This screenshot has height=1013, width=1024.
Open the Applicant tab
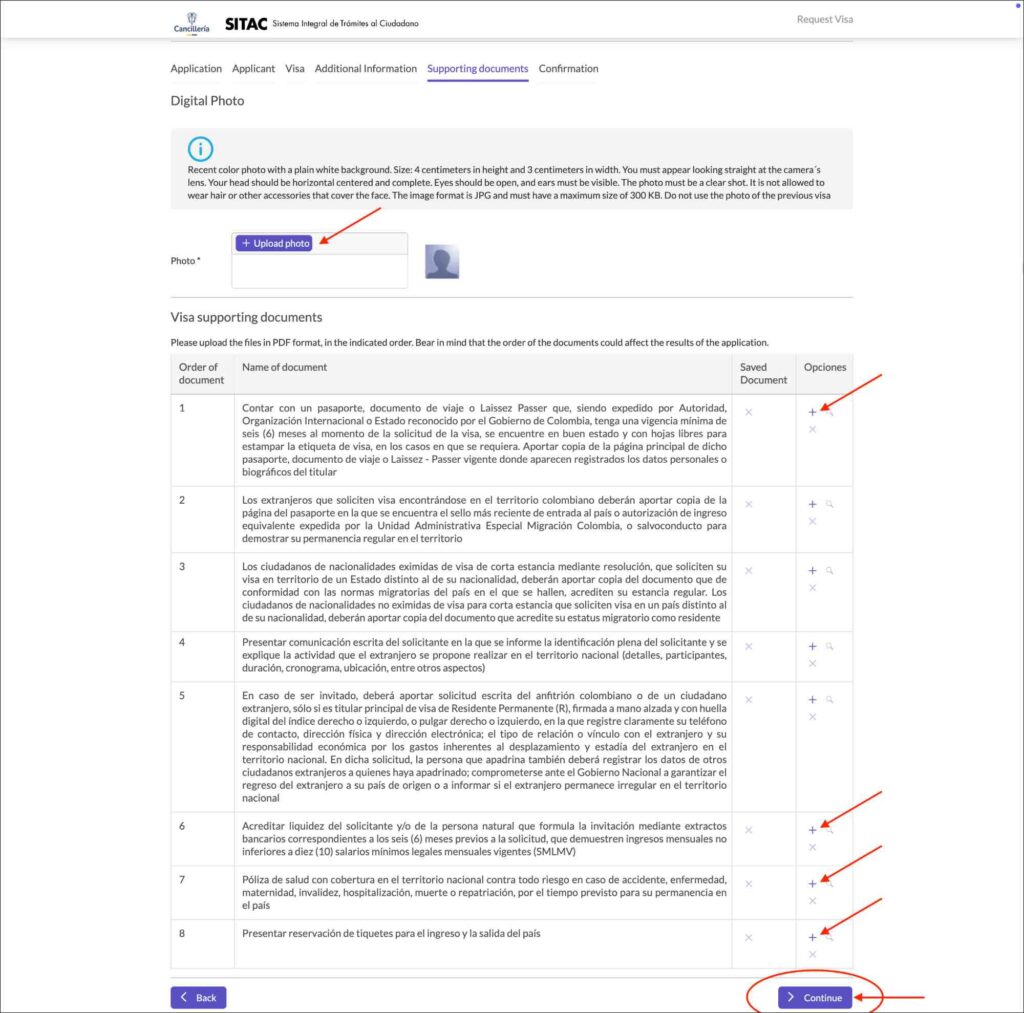click(x=253, y=68)
